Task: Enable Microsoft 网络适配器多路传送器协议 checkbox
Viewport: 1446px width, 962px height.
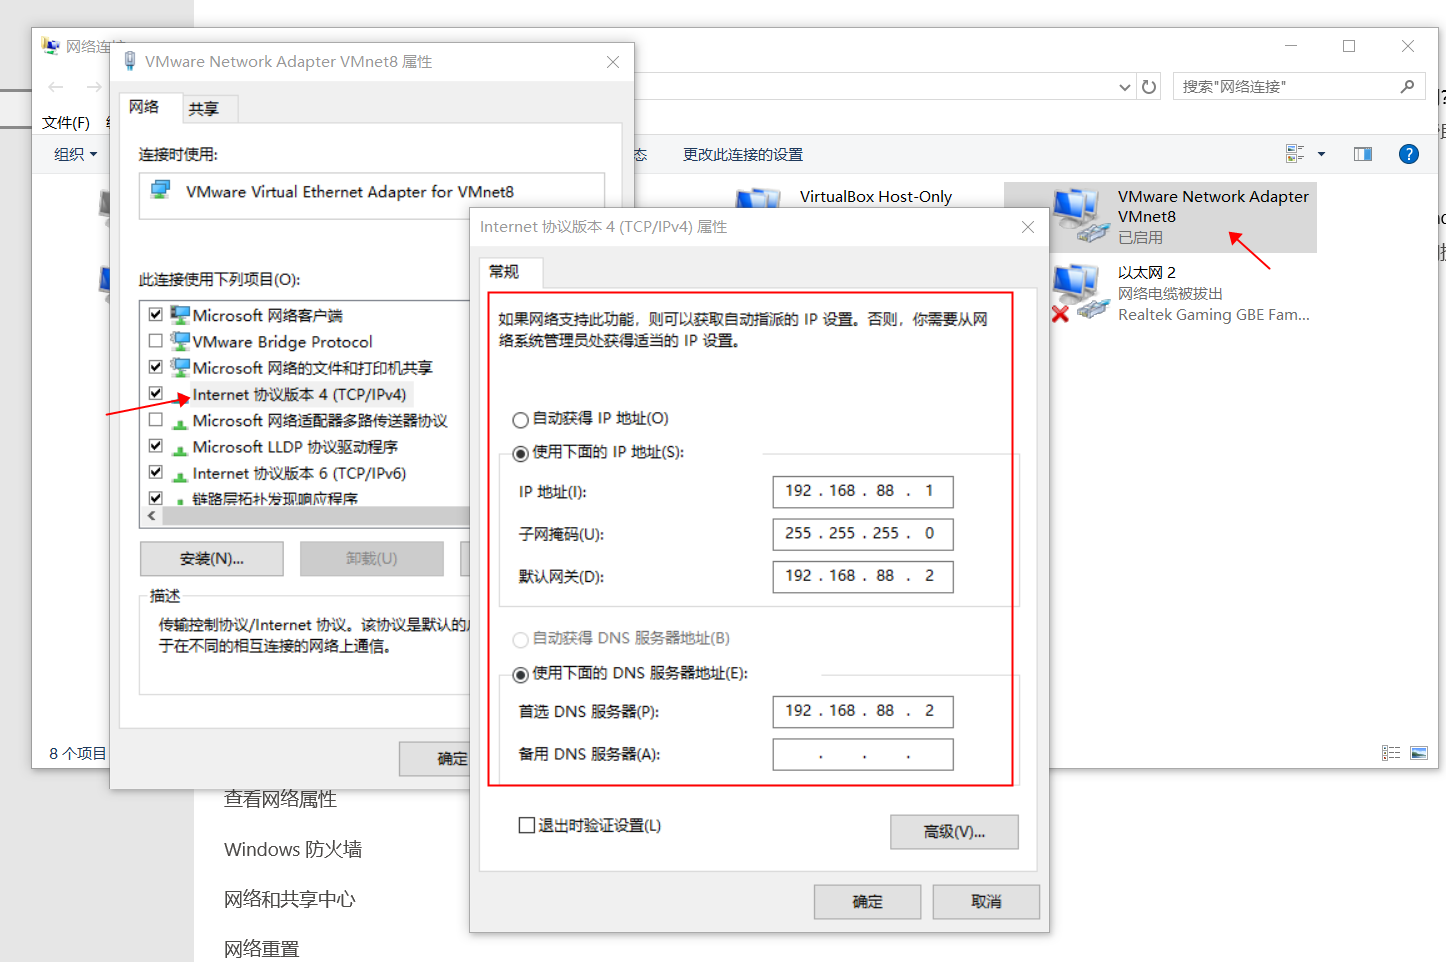Action: (x=156, y=419)
